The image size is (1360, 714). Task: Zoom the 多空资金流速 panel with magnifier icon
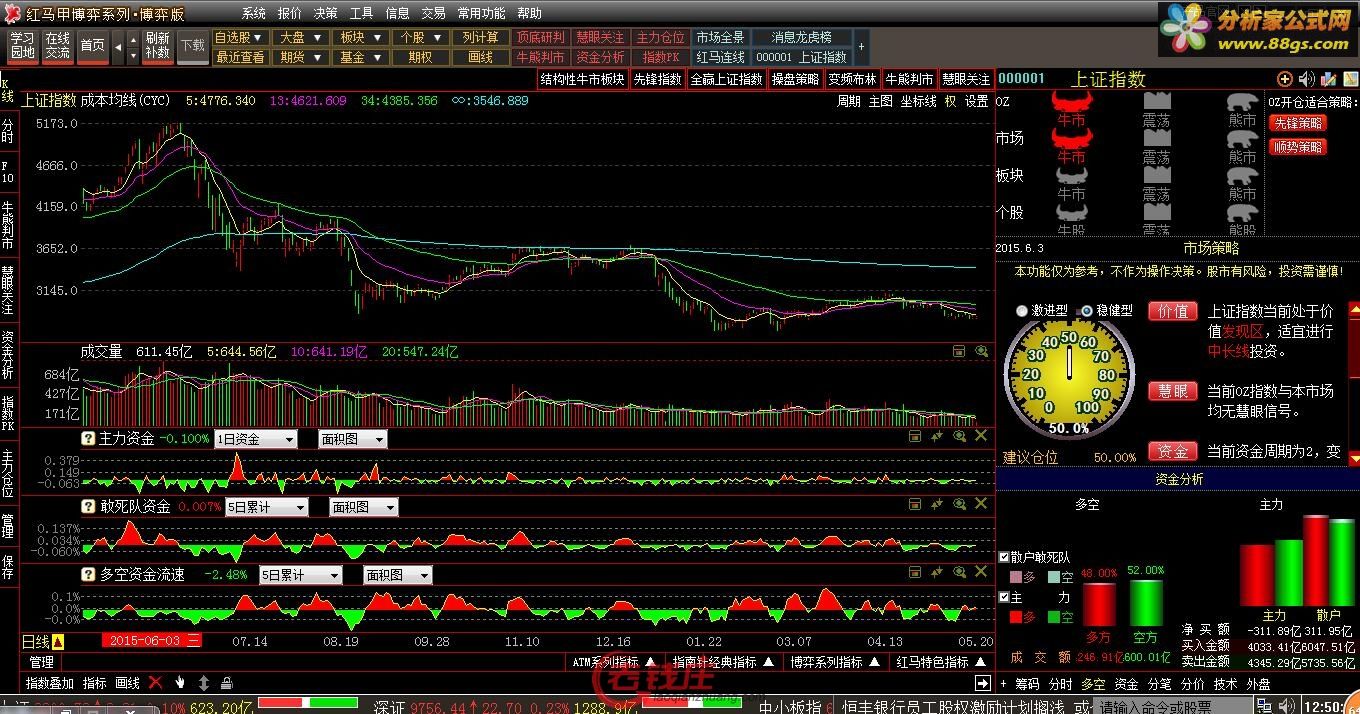click(x=959, y=572)
